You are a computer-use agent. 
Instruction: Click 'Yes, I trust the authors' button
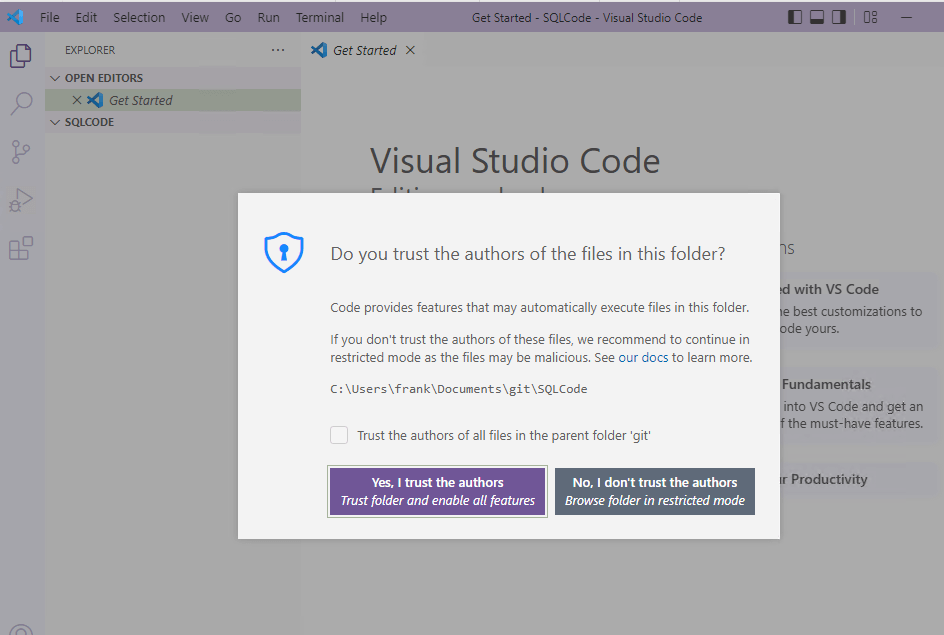click(x=437, y=491)
